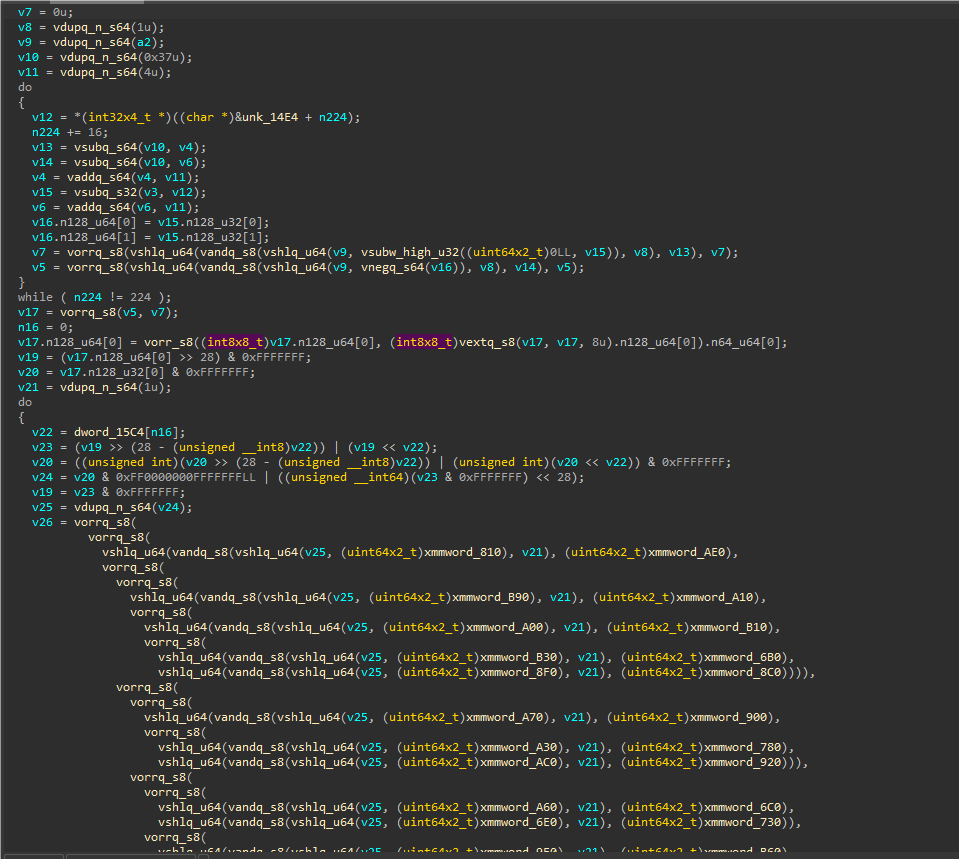
Task: Select the 'vsubq_s32' function call
Action: pos(105,192)
